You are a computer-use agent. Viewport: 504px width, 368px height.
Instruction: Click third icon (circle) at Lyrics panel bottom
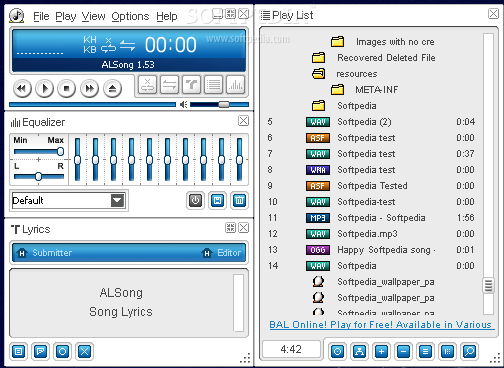click(x=63, y=352)
